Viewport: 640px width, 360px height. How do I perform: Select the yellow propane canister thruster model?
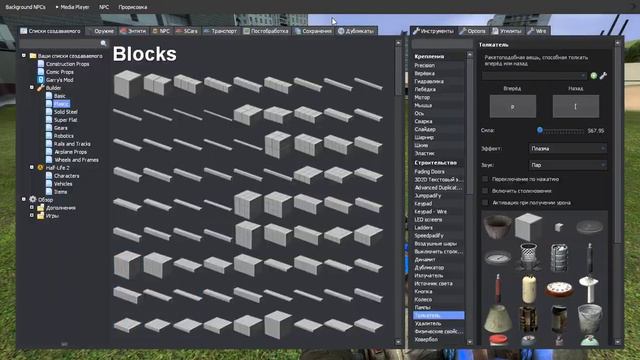[x=529, y=288]
